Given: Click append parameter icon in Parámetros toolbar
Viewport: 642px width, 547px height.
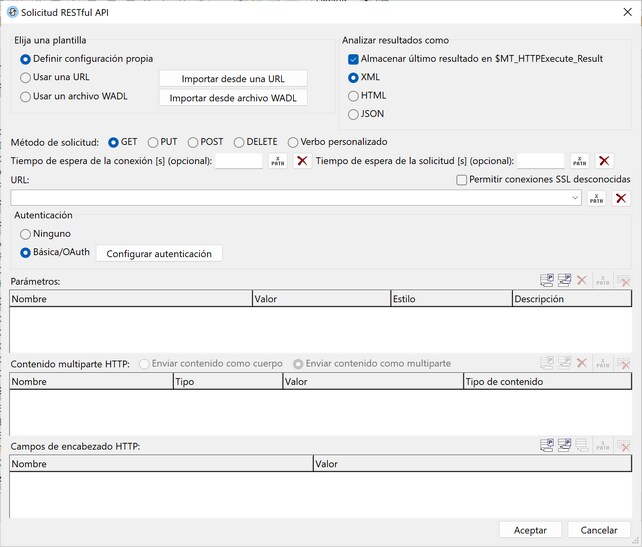Looking at the screenshot, I should 547,280.
